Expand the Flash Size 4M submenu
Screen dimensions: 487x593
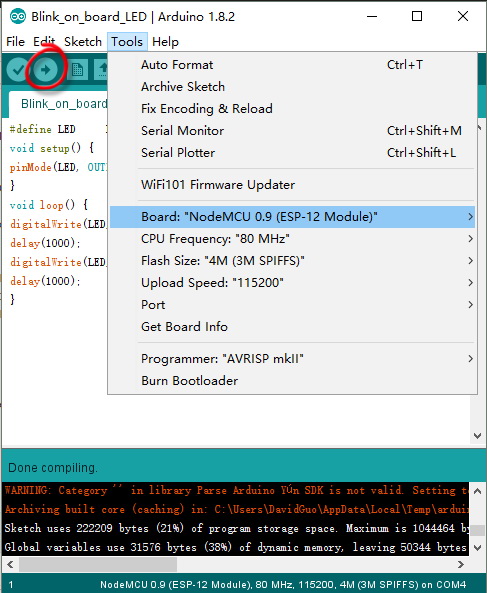(x=292, y=261)
